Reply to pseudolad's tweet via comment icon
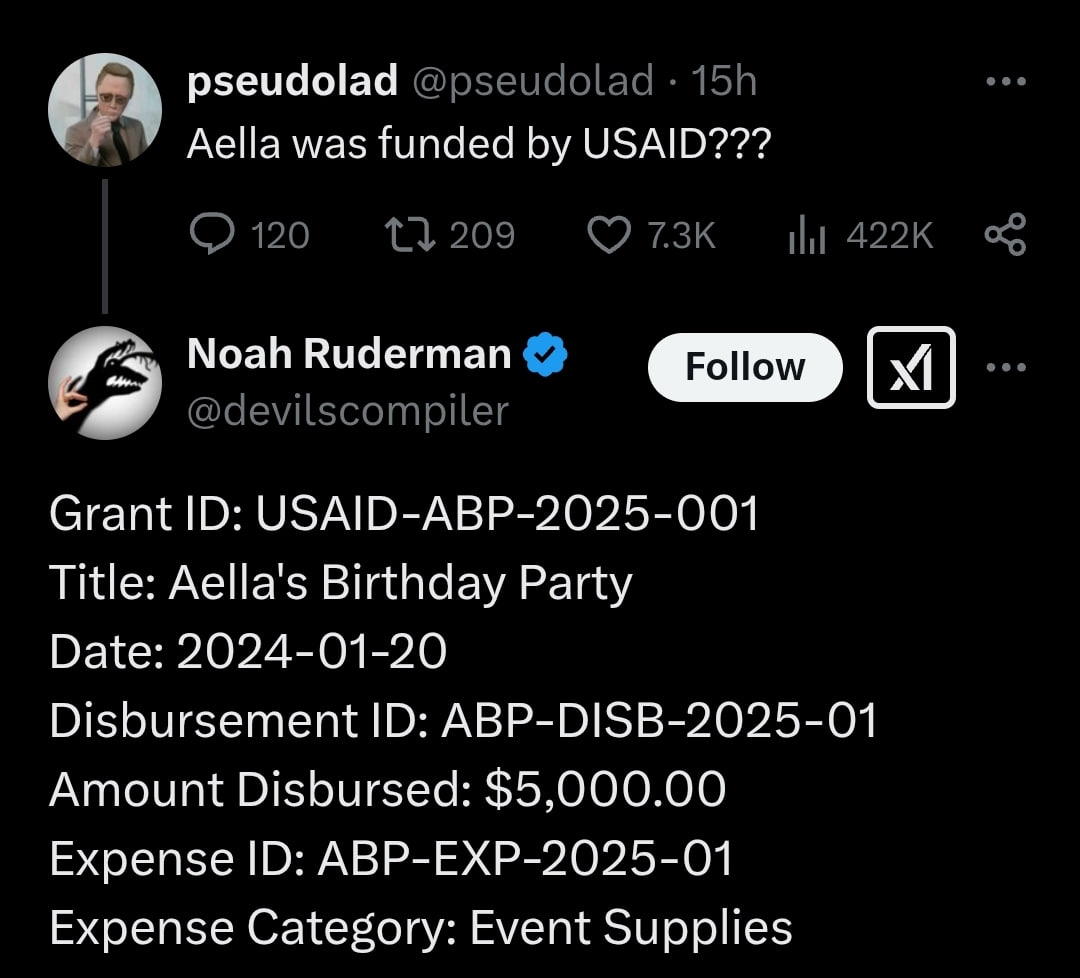Screen dimensions: 1080x978 [210, 234]
